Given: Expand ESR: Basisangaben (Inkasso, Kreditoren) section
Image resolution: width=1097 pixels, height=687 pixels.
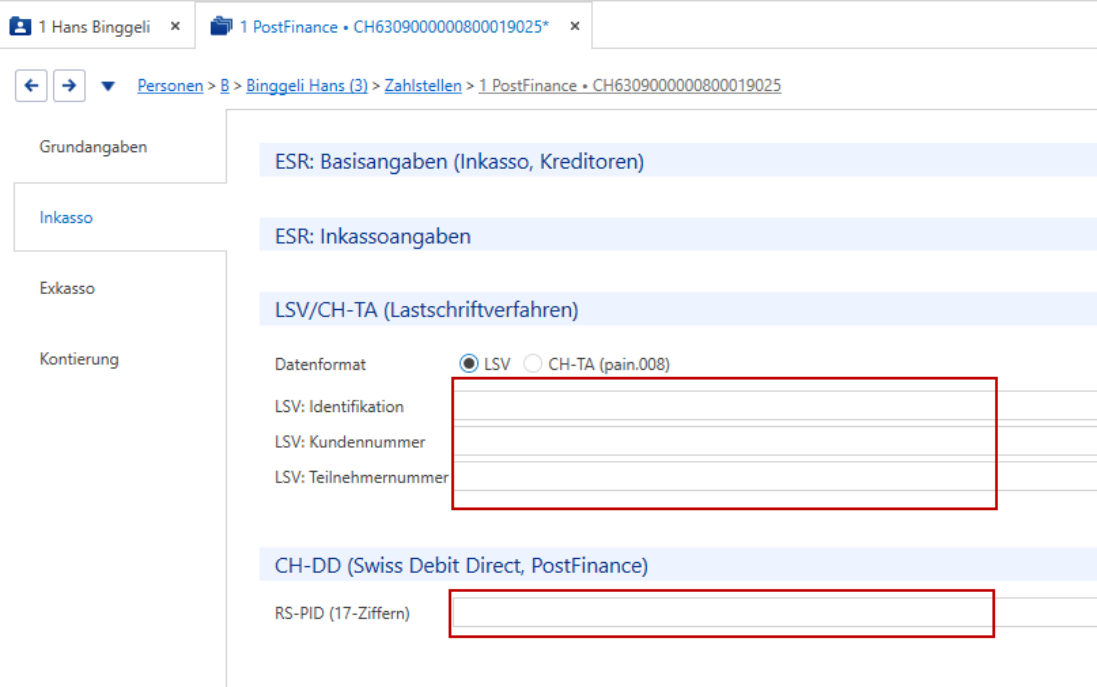Looking at the screenshot, I should tap(678, 162).
